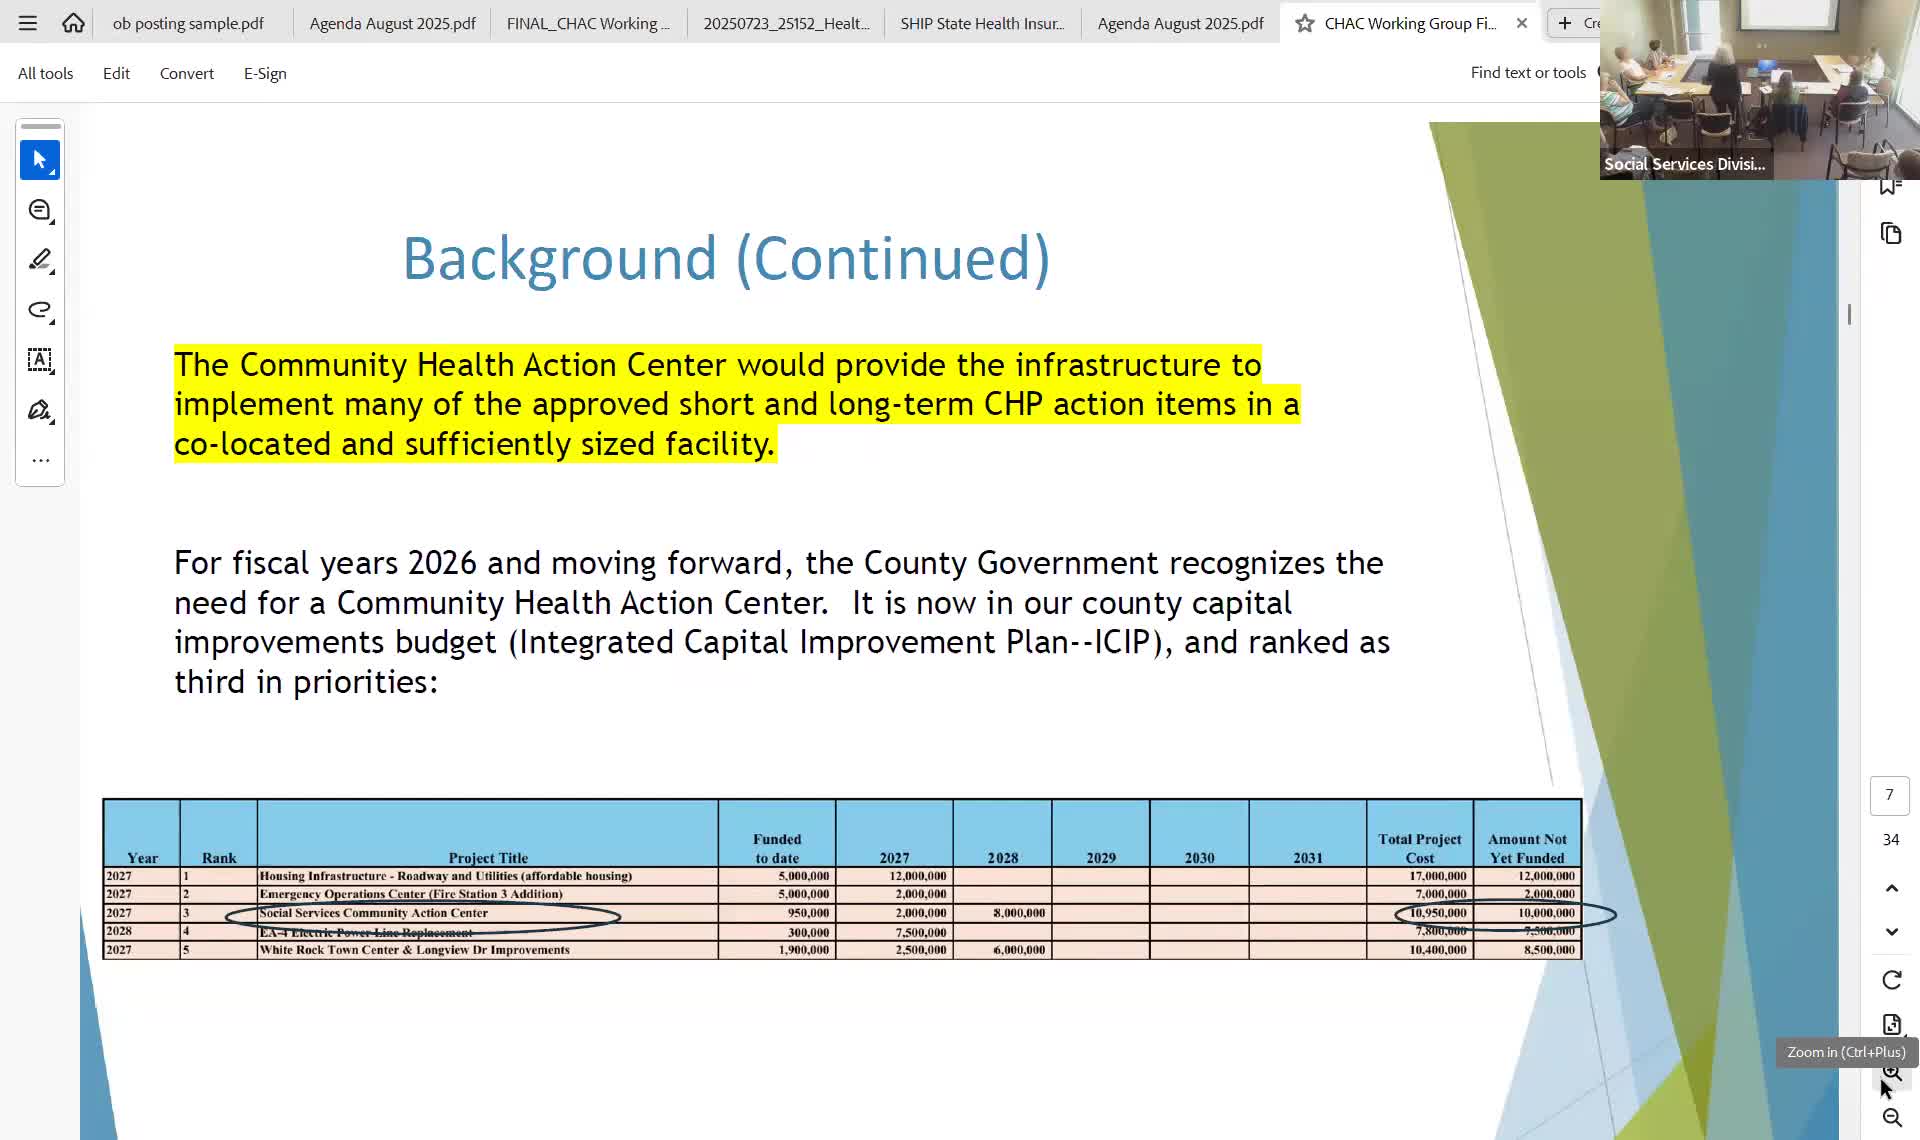The height and width of the screenshot is (1140, 1920).
Task: Click the vertical scrollbar thumb
Action: click(1849, 314)
